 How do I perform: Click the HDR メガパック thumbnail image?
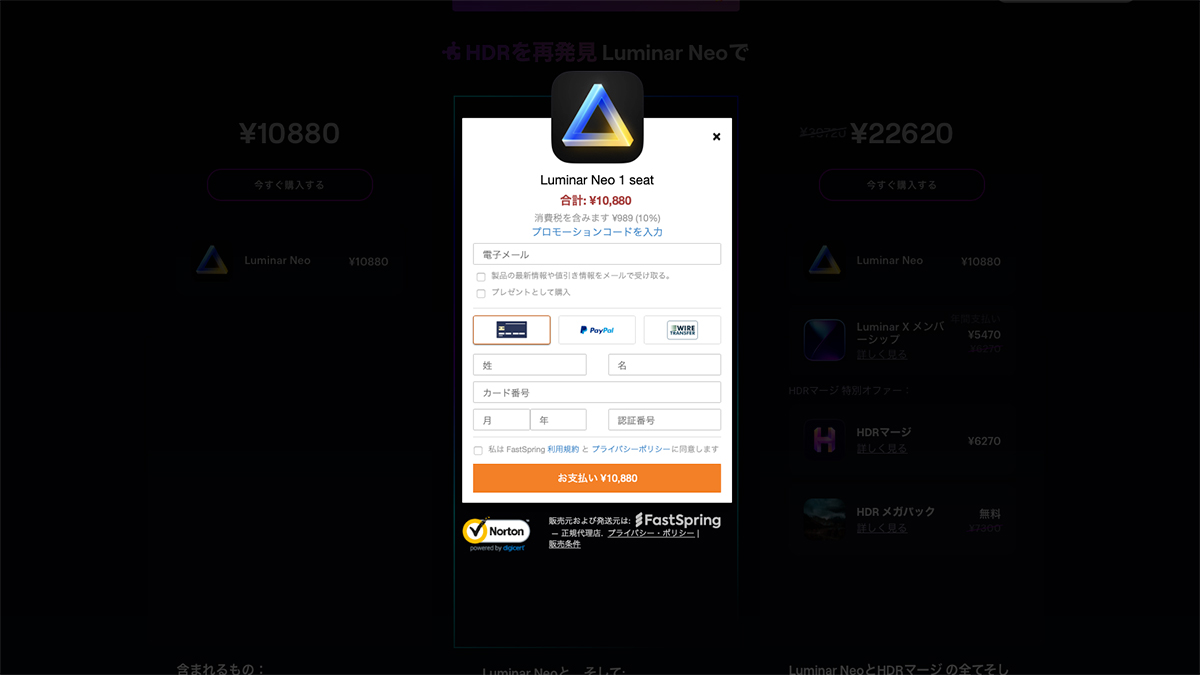tap(825, 519)
